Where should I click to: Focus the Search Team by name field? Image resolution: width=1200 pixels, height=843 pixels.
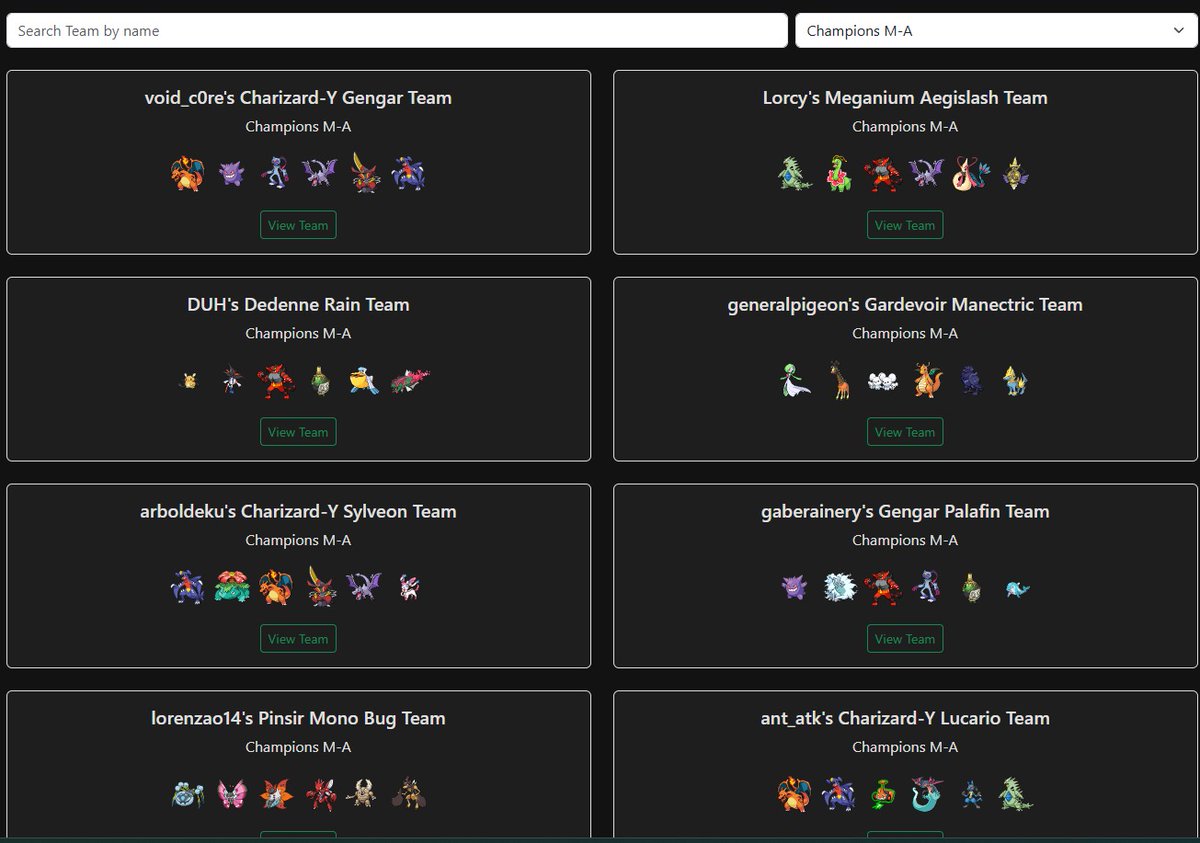coord(397,31)
